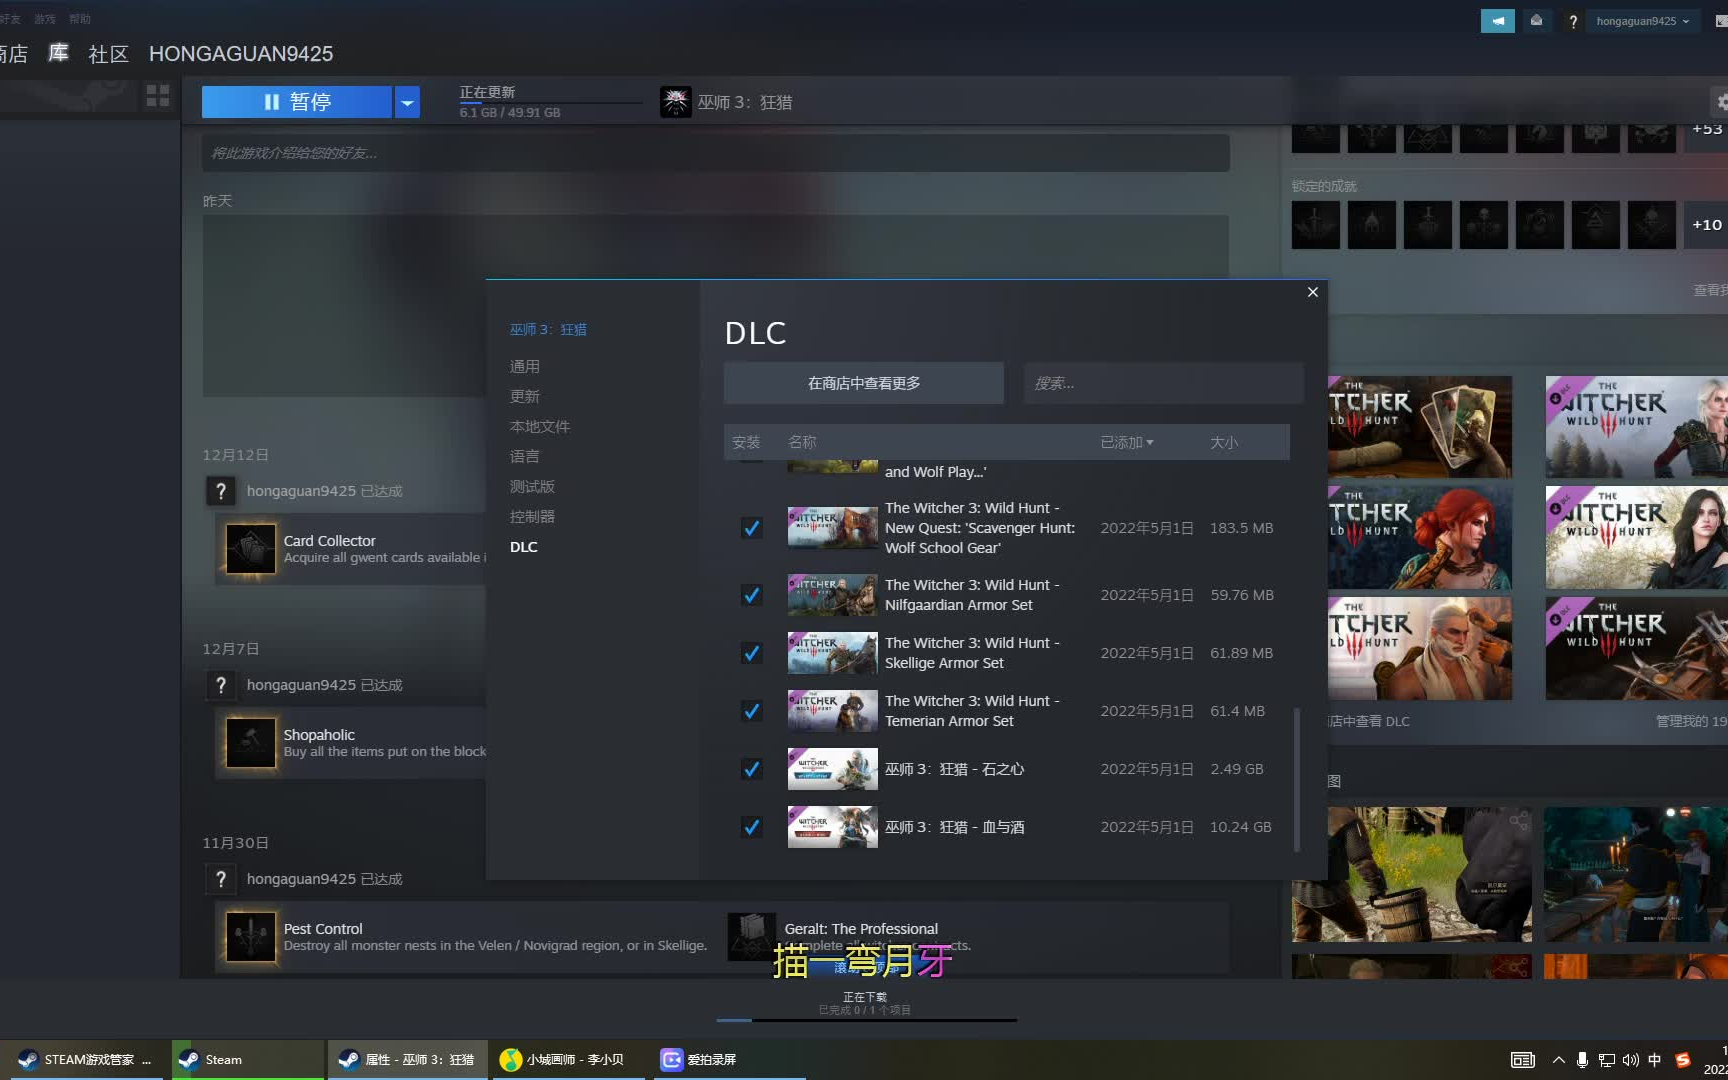
Task: Pause download with 暂停 button
Action: click(297, 102)
